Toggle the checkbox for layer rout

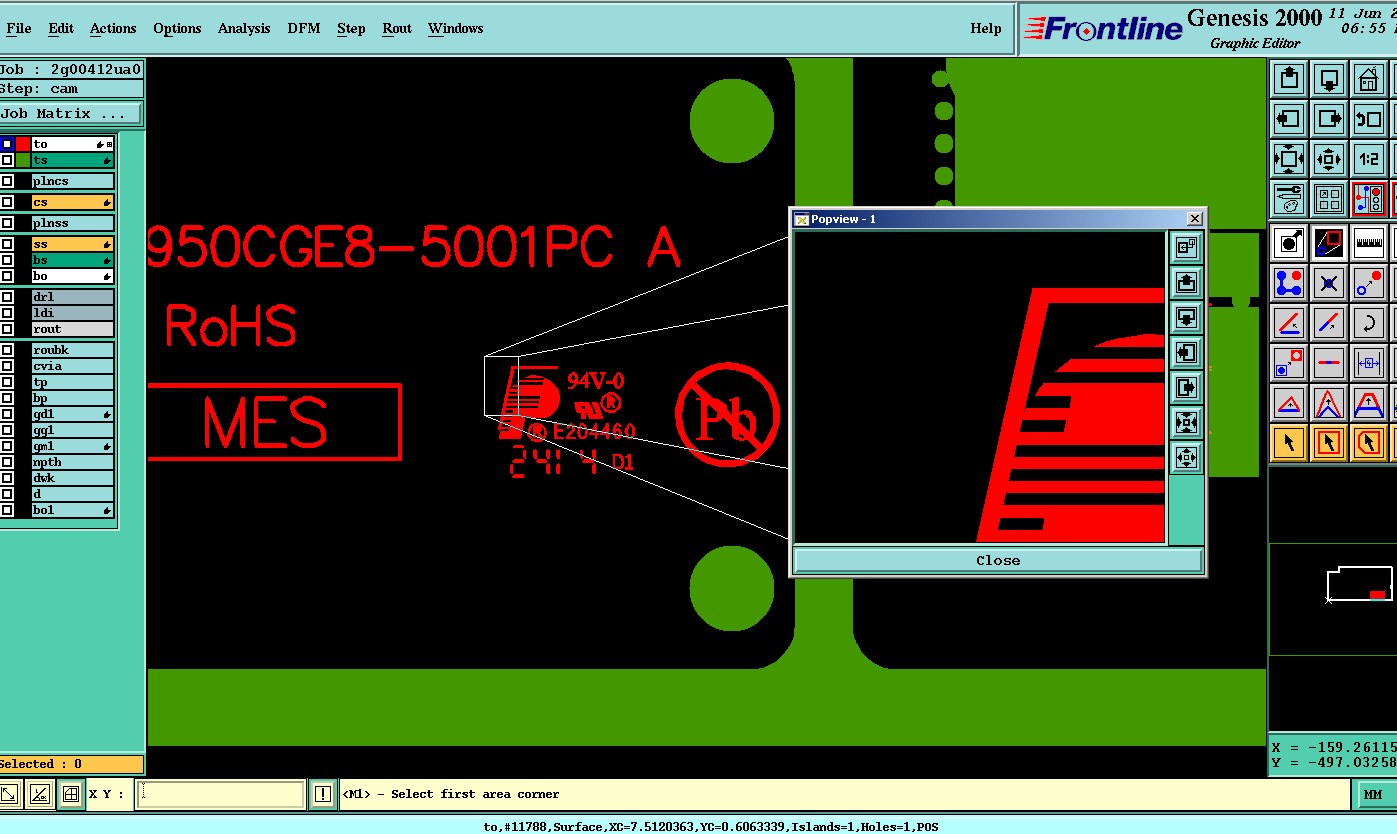(7, 329)
